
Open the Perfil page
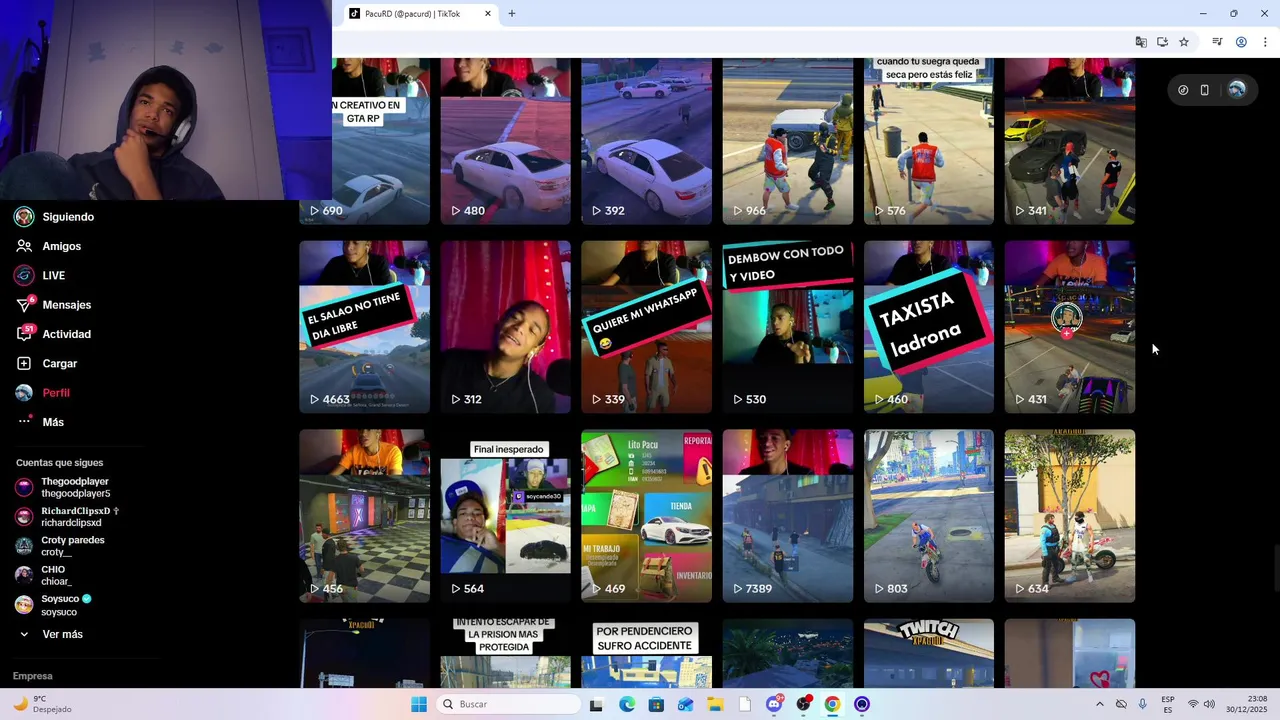click(x=42, y=393)
